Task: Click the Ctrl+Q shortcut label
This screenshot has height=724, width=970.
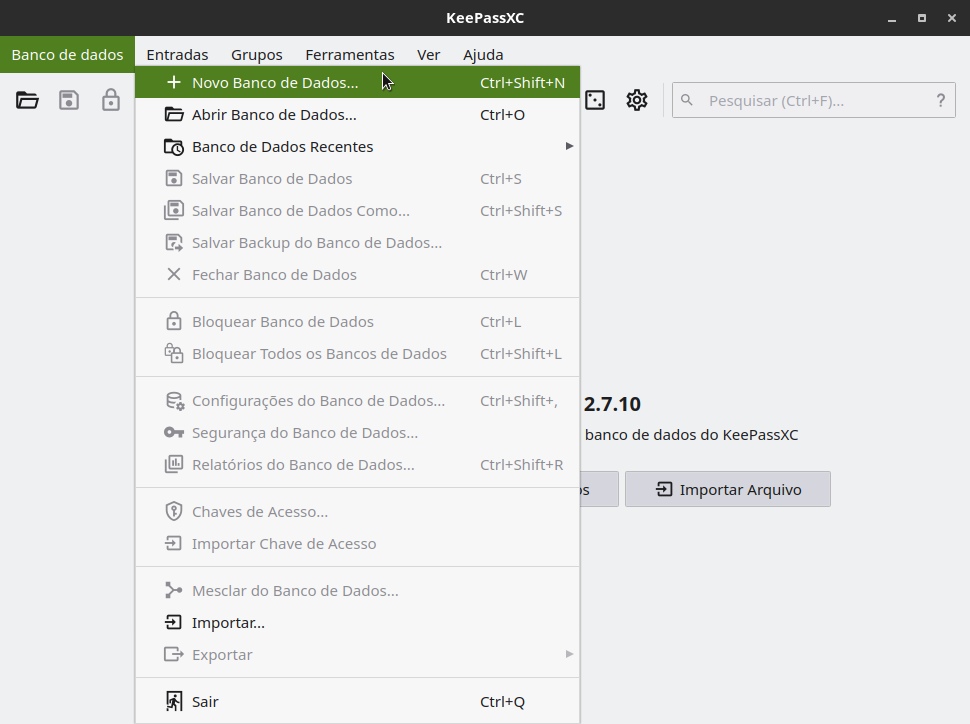Action: (502, 701)
